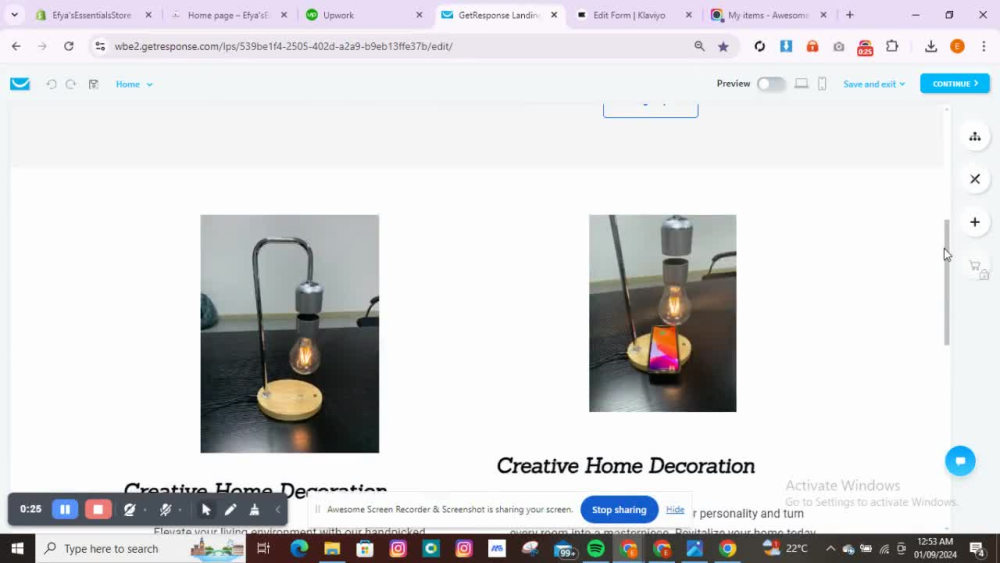
Task: Open the locked ecommerce cart icon
Action: (976, 267)
